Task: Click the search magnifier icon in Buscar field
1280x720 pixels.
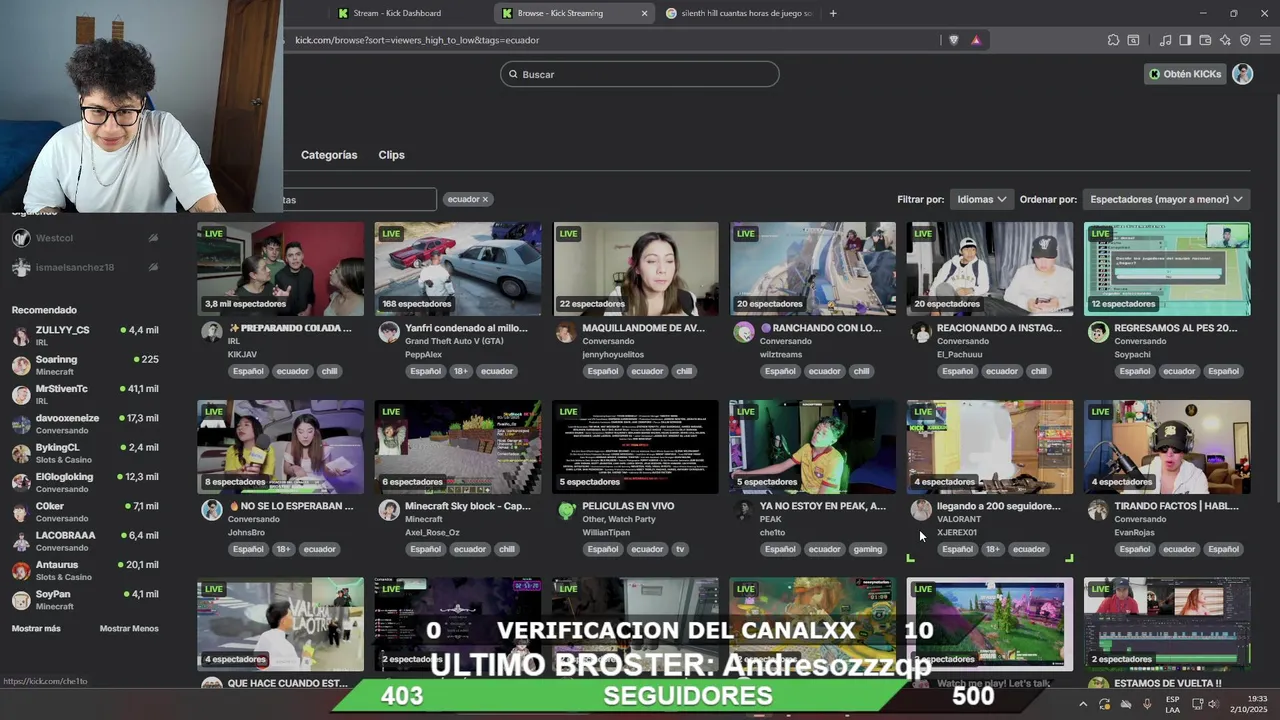Action: 514,74
